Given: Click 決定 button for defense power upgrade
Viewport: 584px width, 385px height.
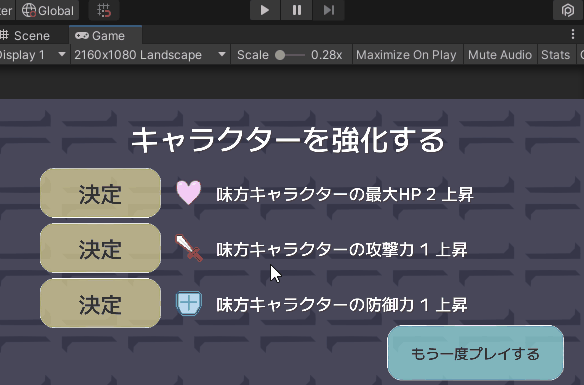Looking at the screenshot, I should click(101, 303).
